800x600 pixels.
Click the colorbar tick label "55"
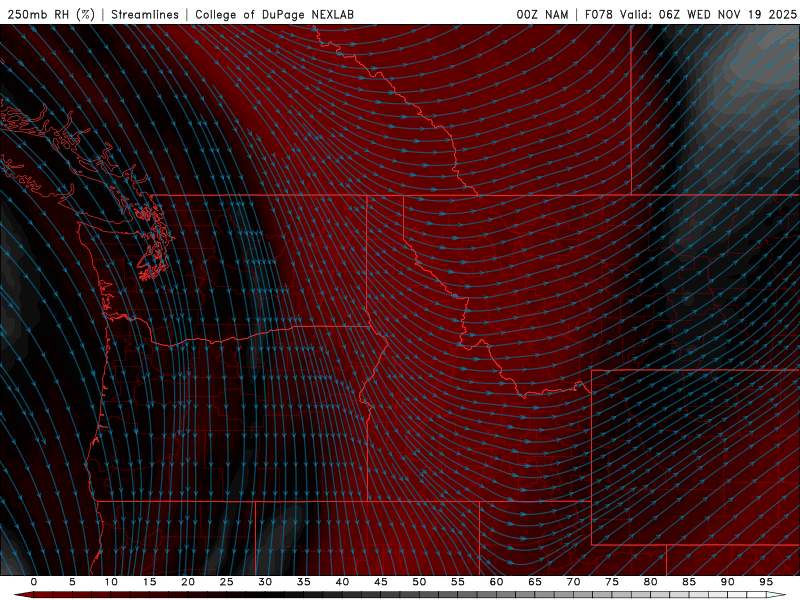458,582
